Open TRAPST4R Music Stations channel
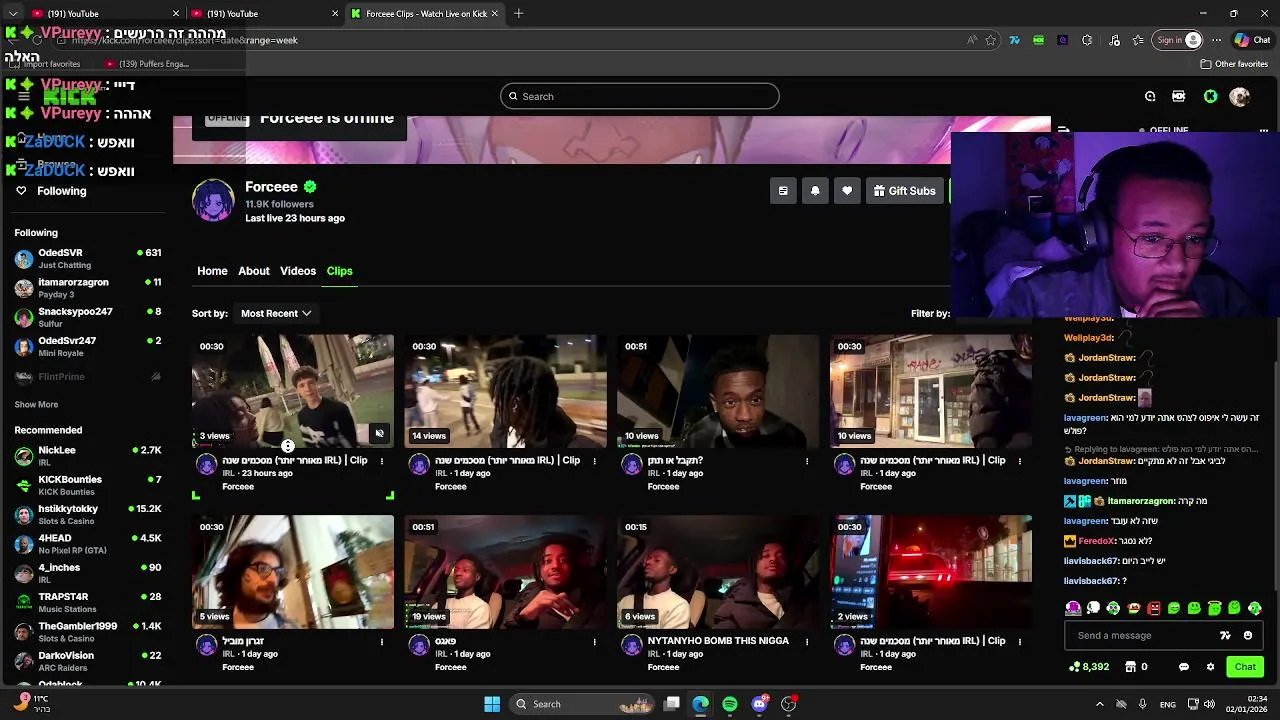The image size is (1280, 720). tap(88, 602)
